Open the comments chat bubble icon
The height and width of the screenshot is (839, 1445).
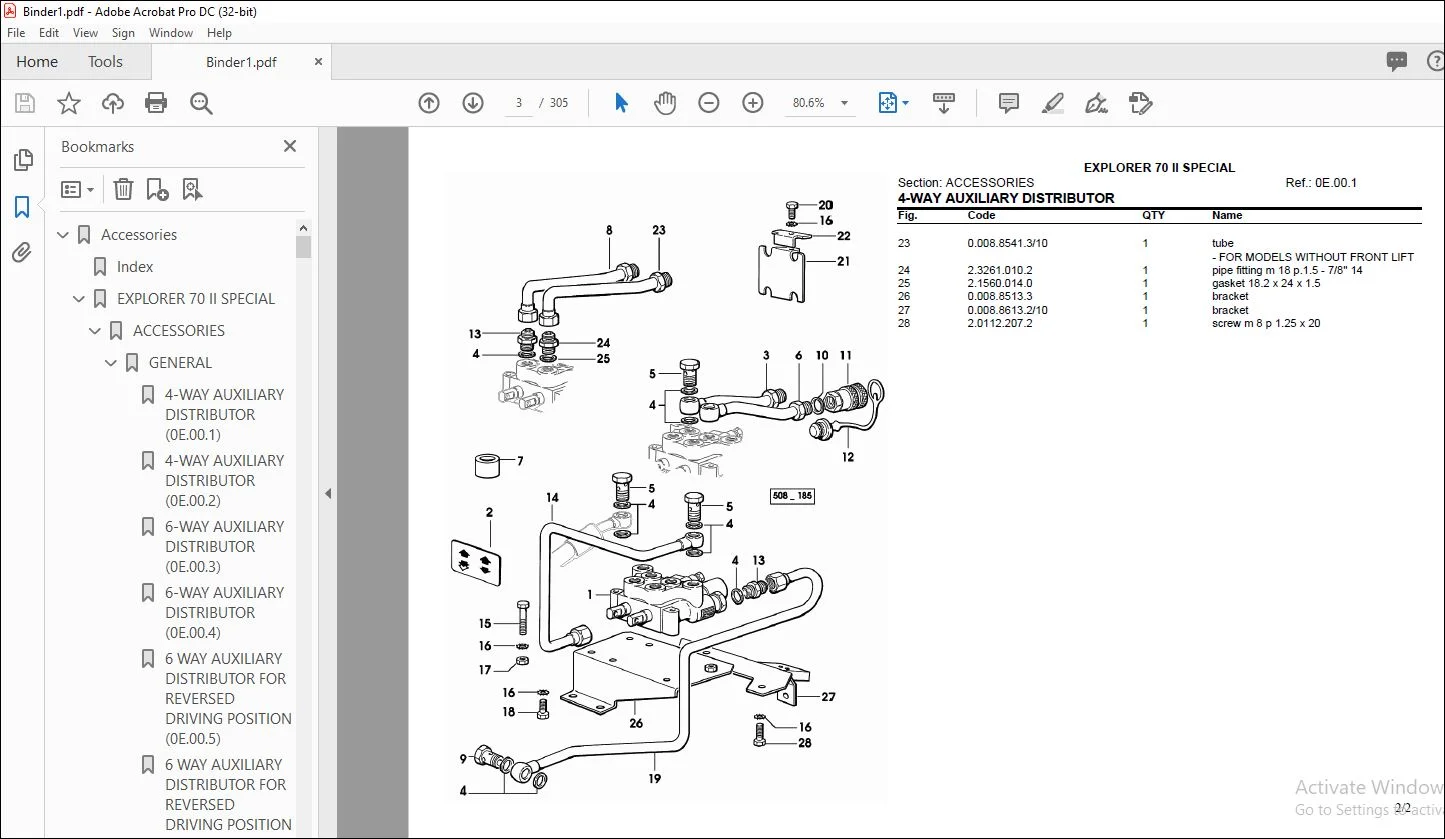click(1397, 61)
